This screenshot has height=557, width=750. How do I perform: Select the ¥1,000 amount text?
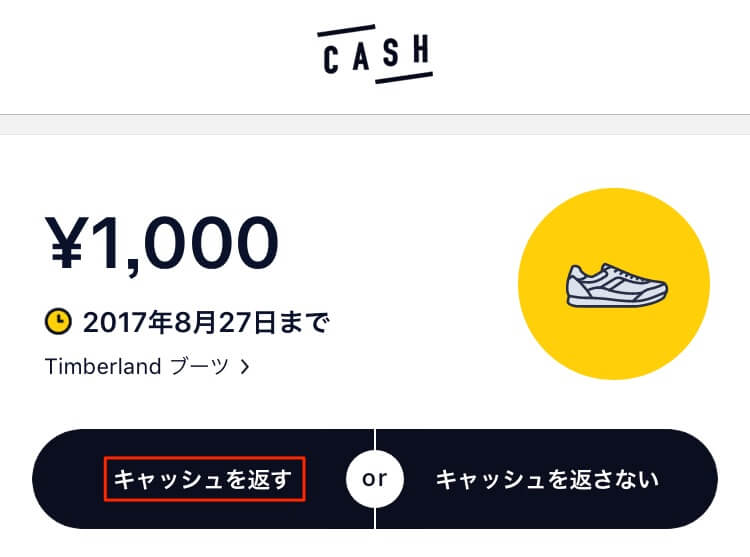pos(162,244)
